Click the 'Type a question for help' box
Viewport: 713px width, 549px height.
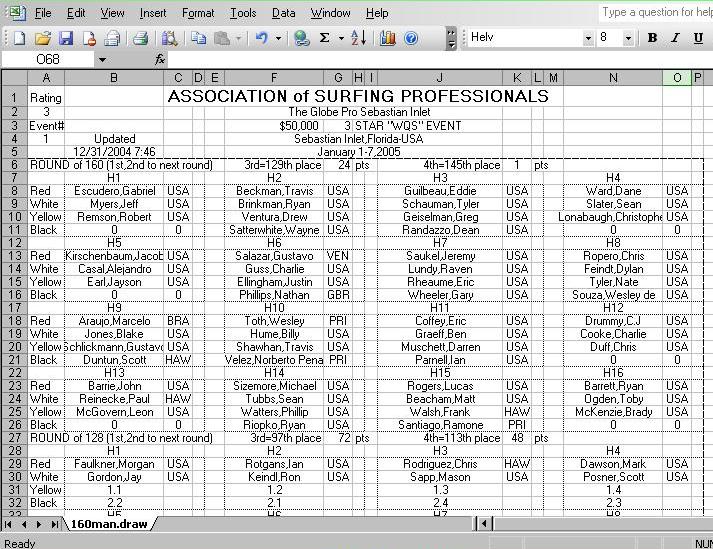(657, 12)
